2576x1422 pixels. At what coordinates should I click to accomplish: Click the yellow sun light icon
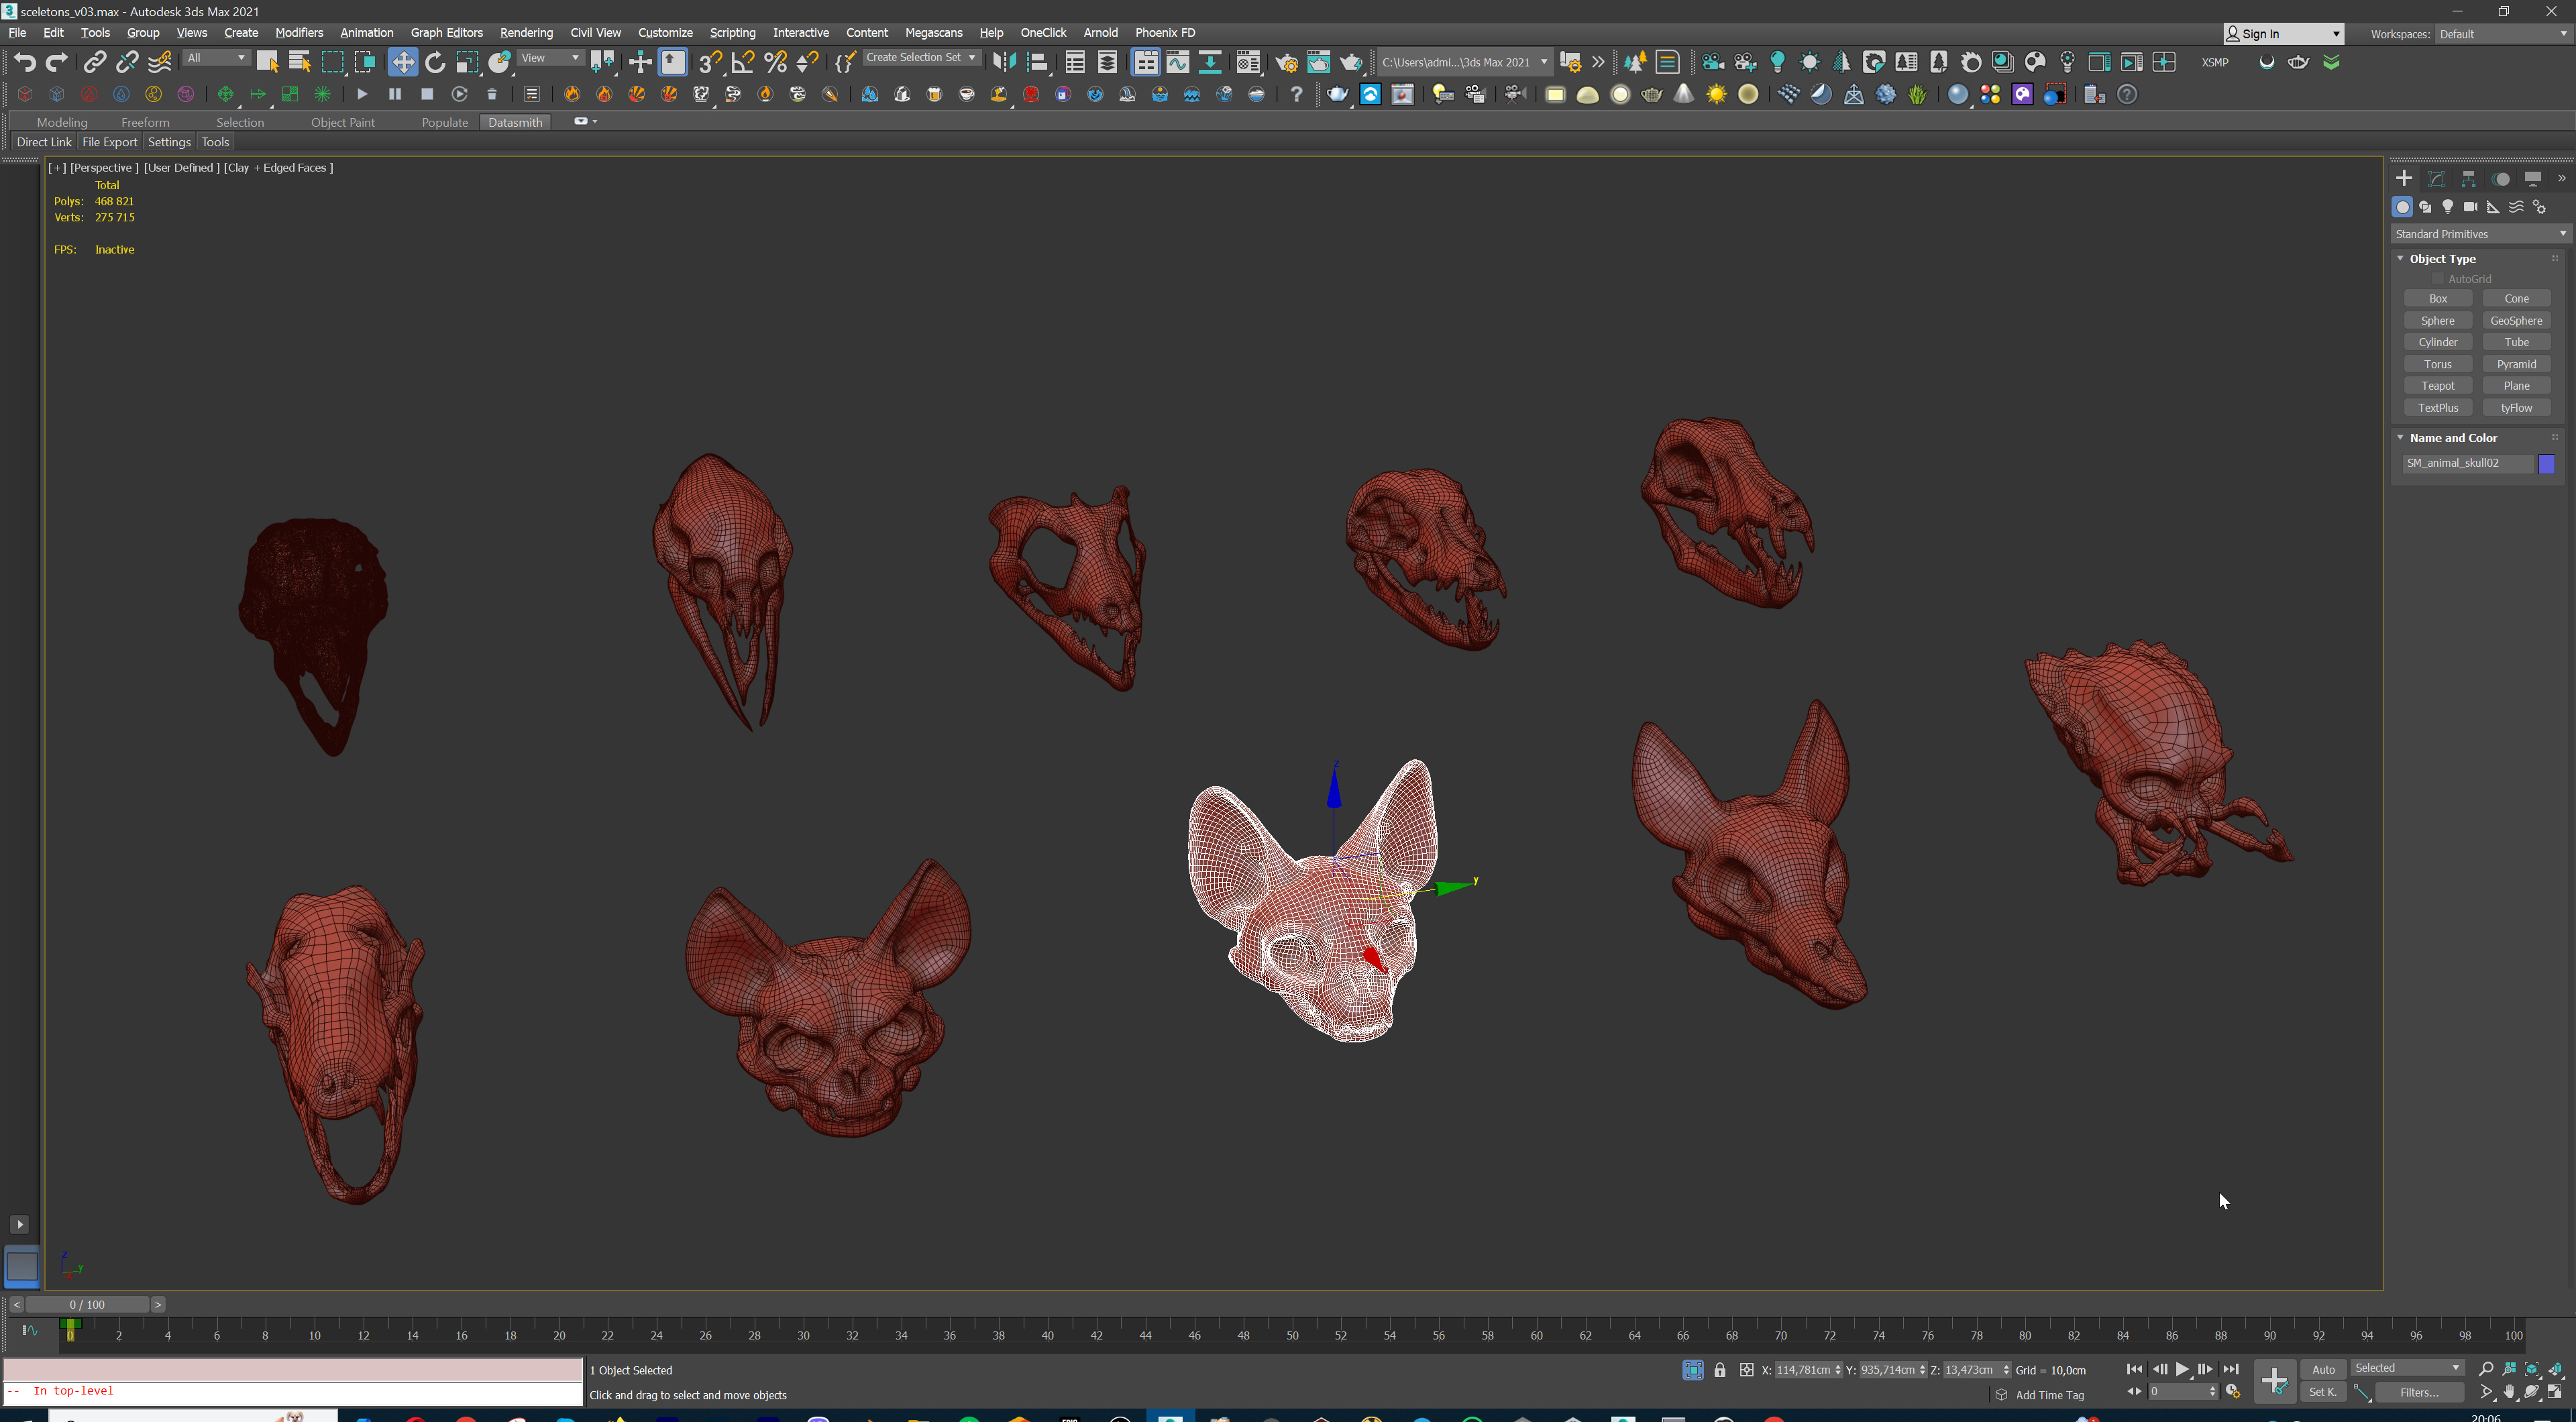click(x=1716, y=94)
